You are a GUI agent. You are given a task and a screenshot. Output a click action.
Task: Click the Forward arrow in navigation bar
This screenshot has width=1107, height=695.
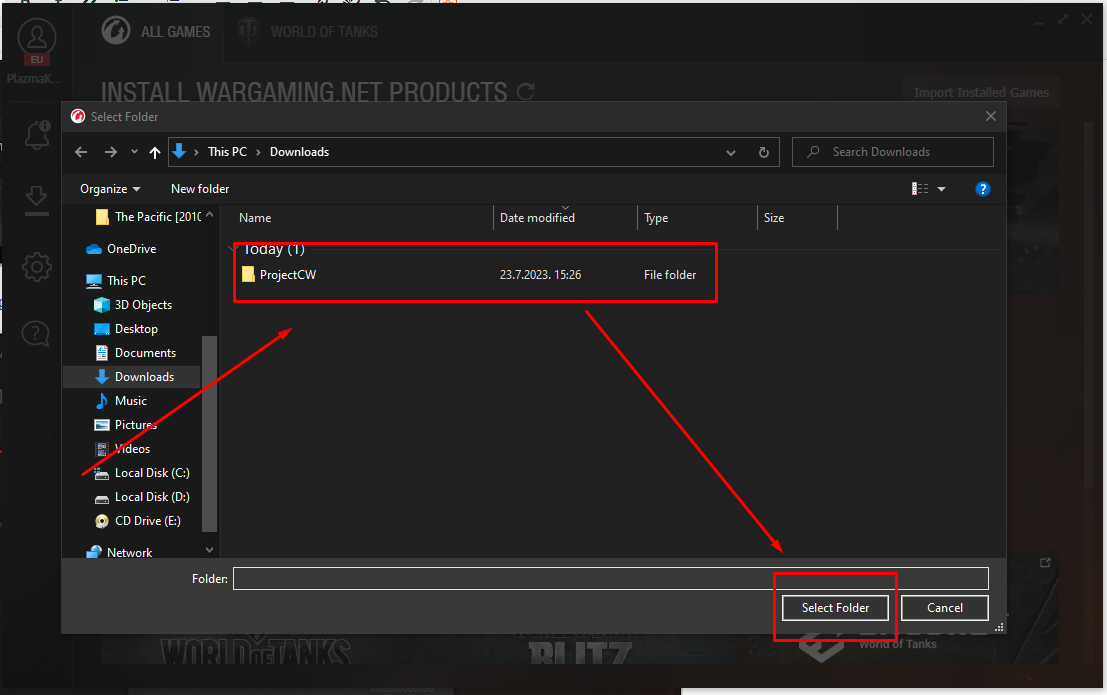pos(111,152)
